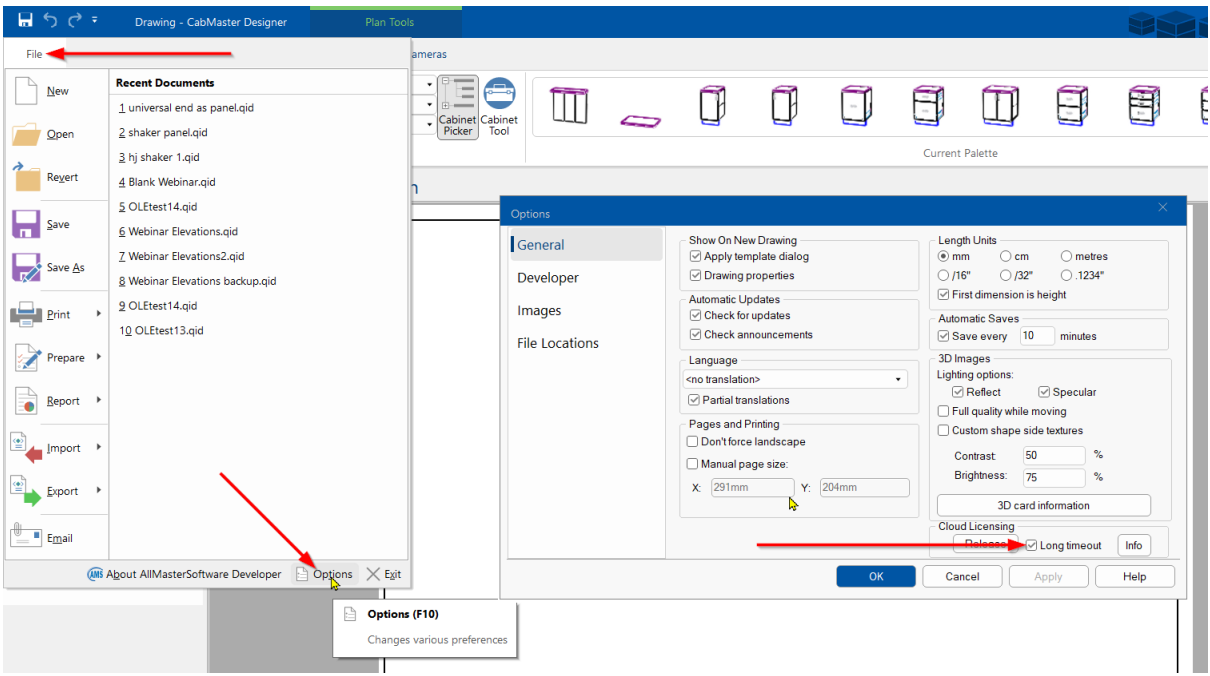This screenshot has height=676, width=1210.
Task: Click the Save icon in File menu
Action: (26, 224)
